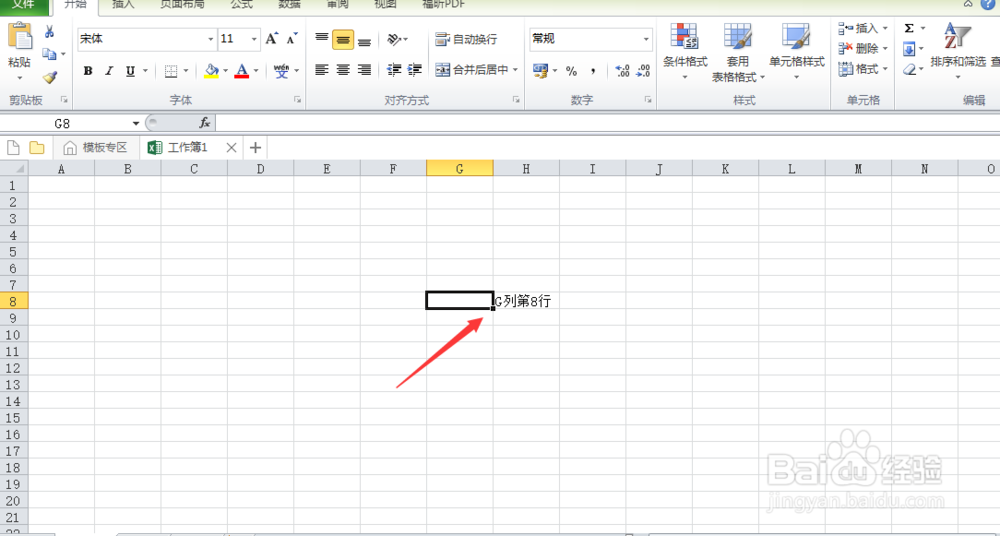Expand the merge and center dropdown arrow
This screenshot has width=1000, height=536.
pyautogui.click(x=515, y=70)
